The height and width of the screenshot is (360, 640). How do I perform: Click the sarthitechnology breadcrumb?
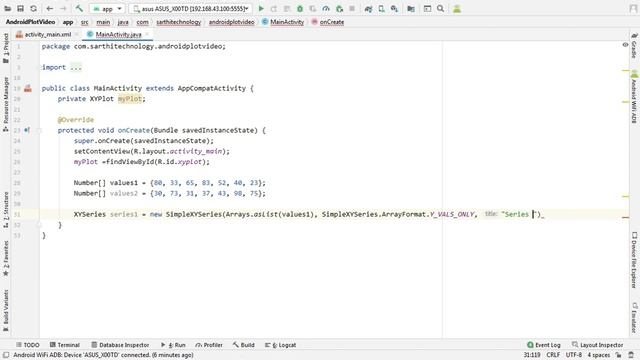178,22
